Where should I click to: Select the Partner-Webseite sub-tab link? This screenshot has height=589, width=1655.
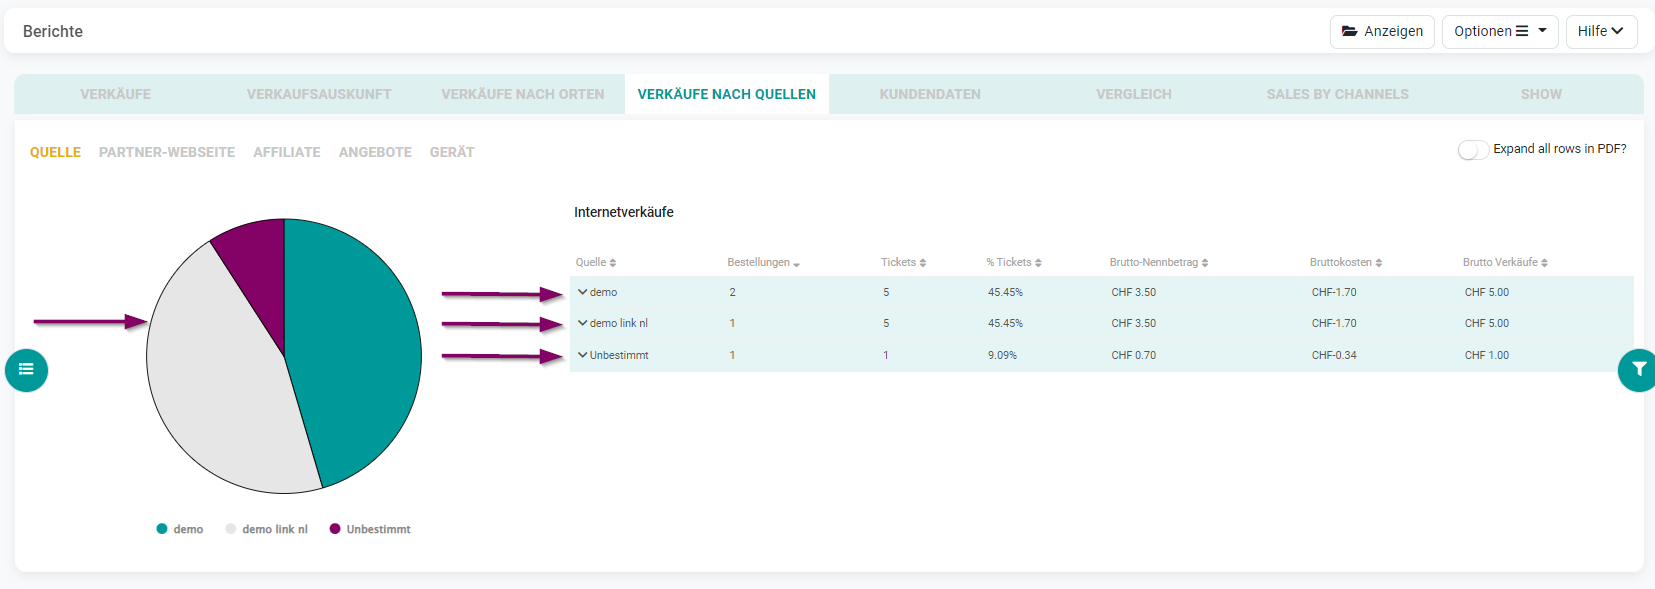coord(167,152)
